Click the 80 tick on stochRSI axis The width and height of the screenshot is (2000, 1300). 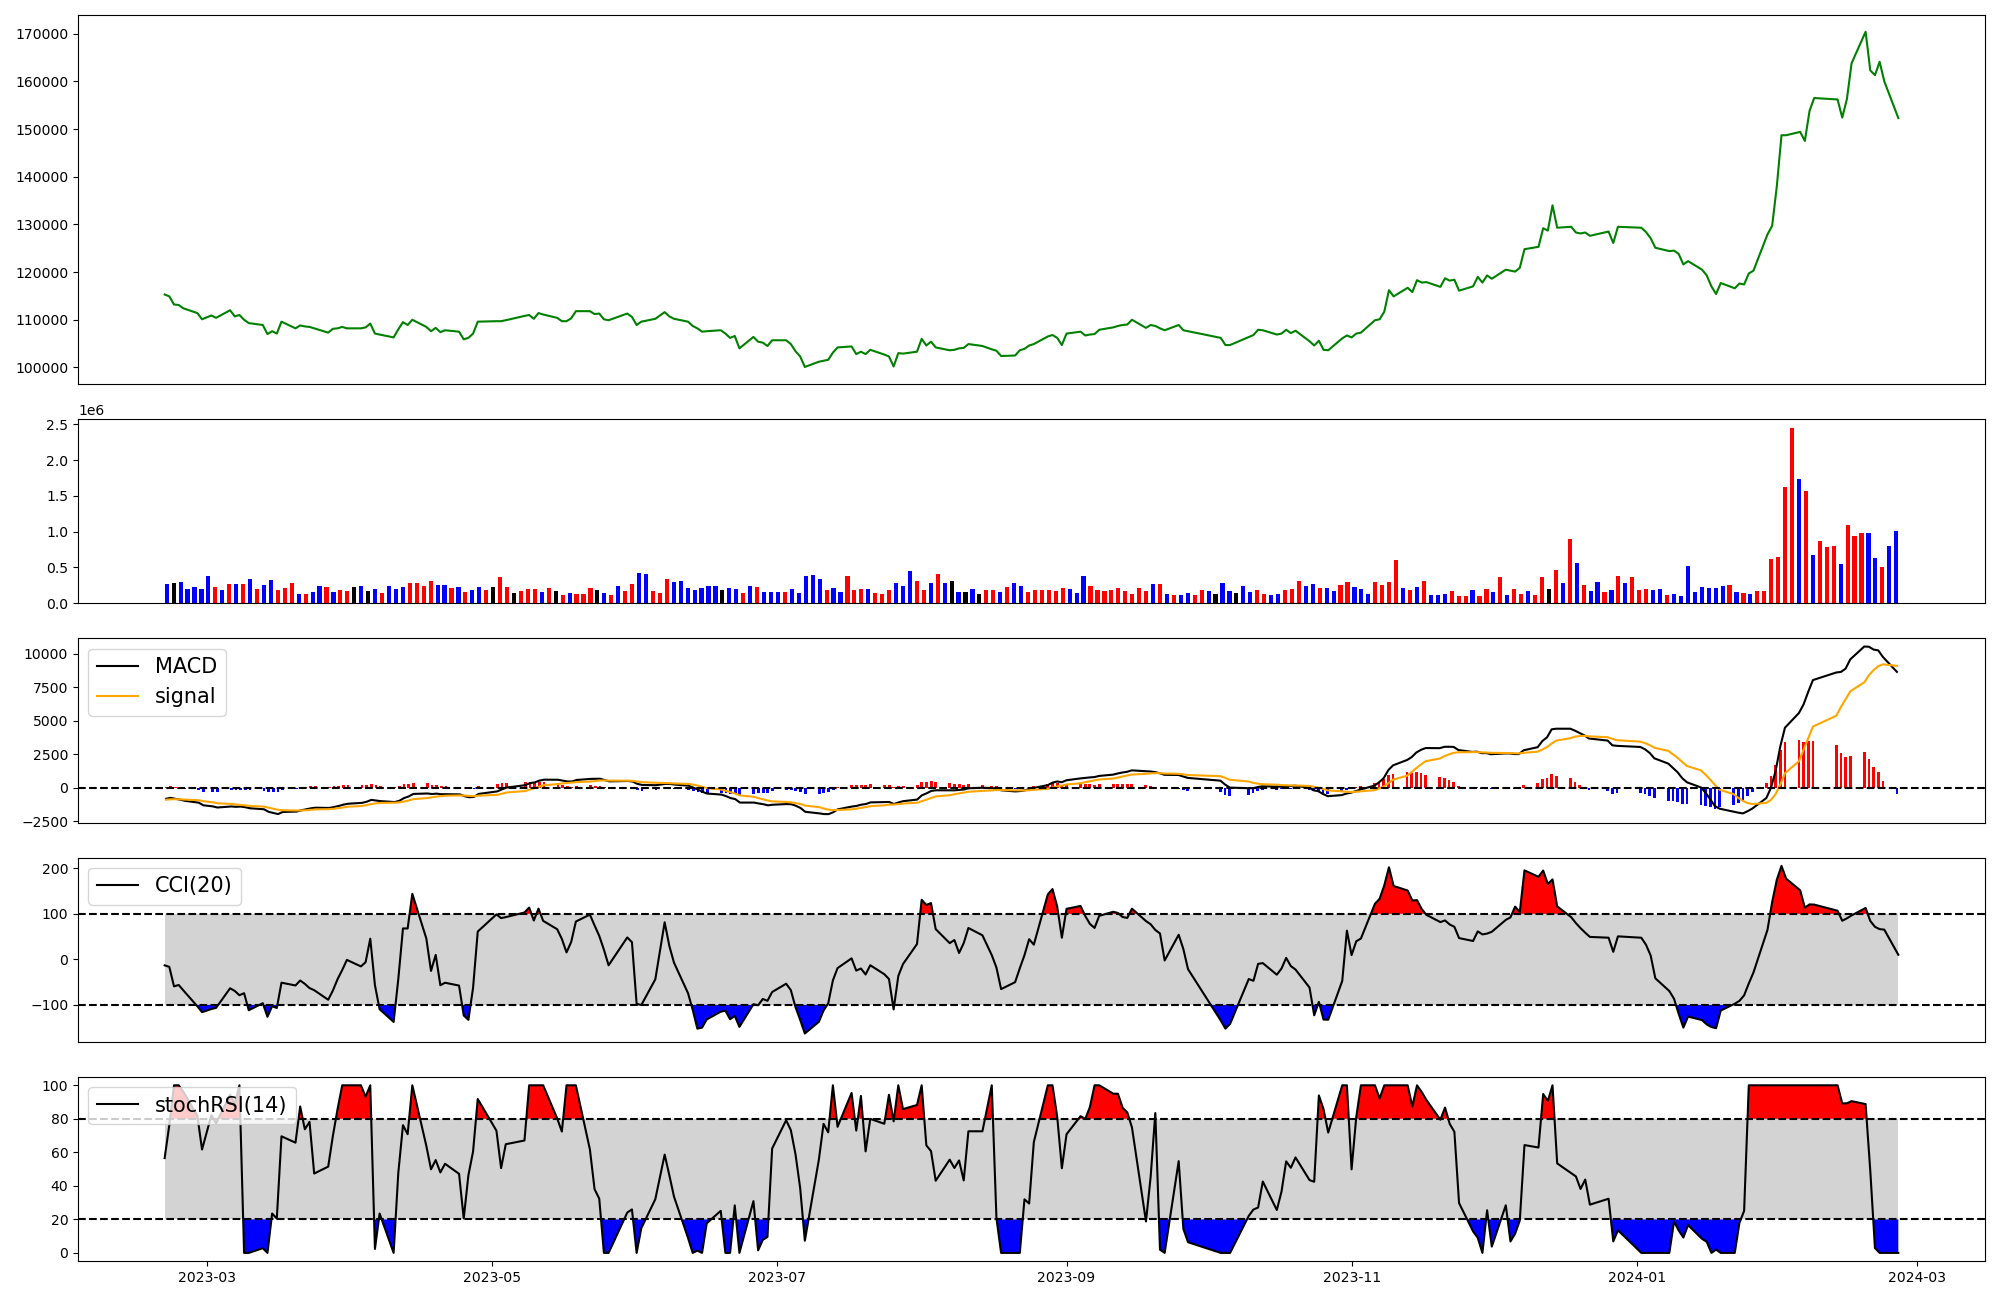click(x=58, y=1120)
